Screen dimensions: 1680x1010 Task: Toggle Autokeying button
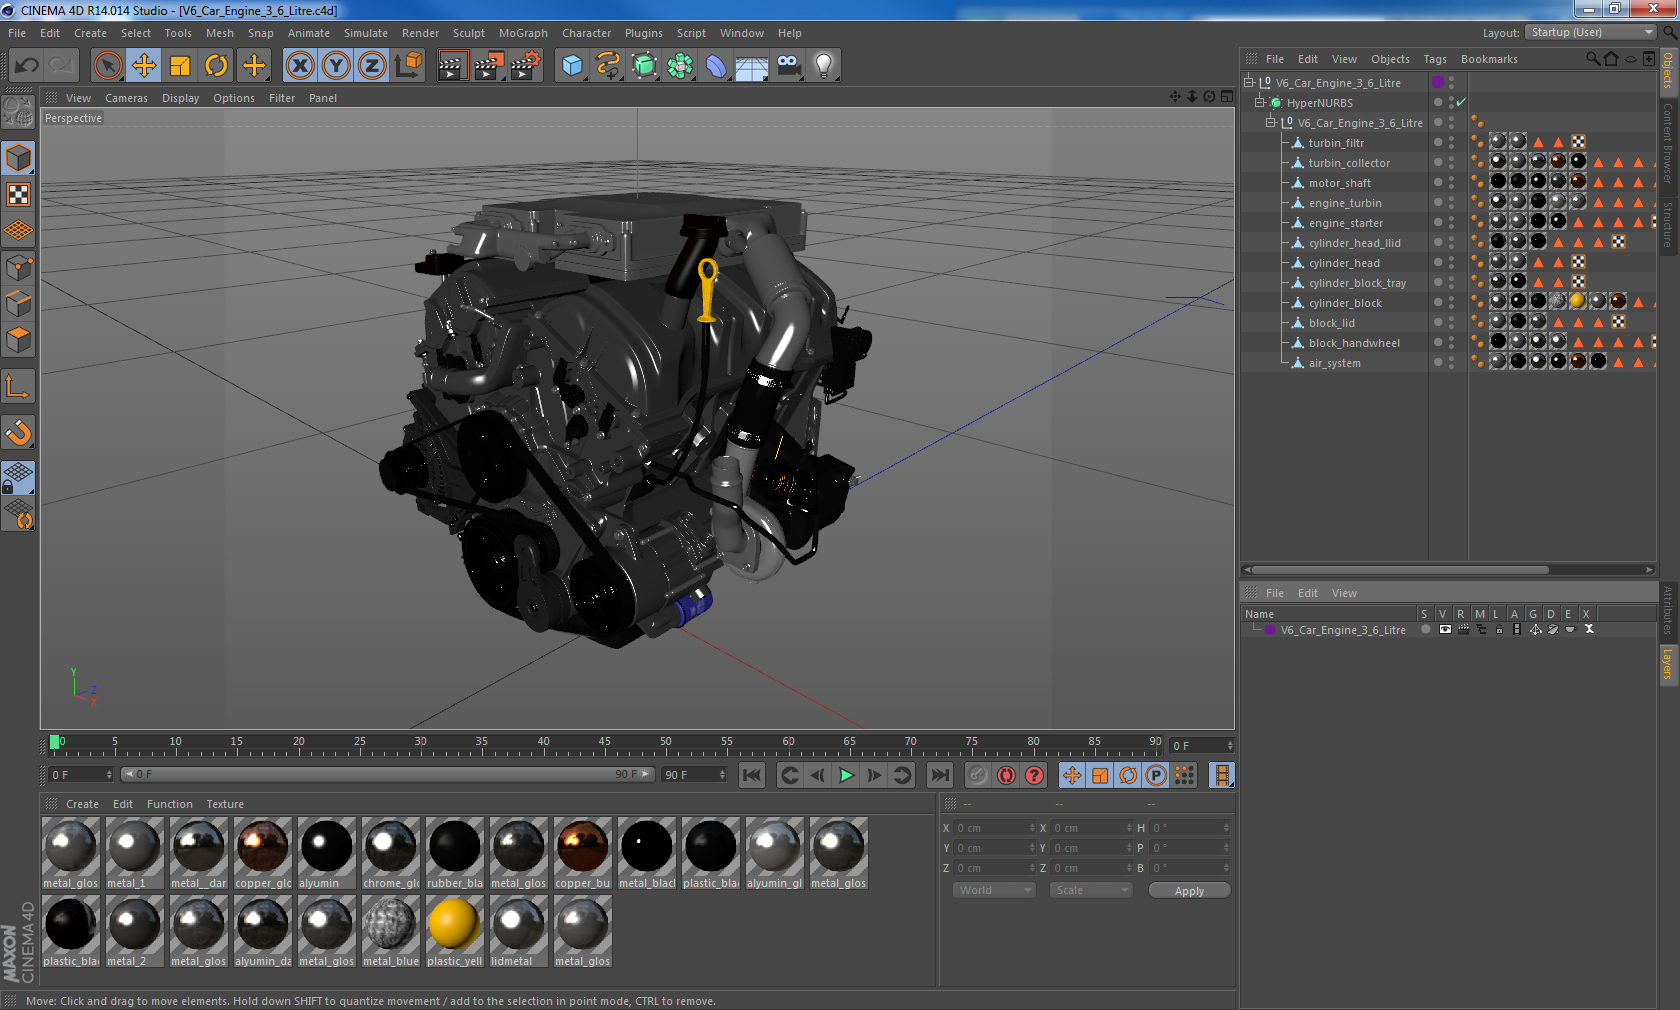click(1006, 775)
